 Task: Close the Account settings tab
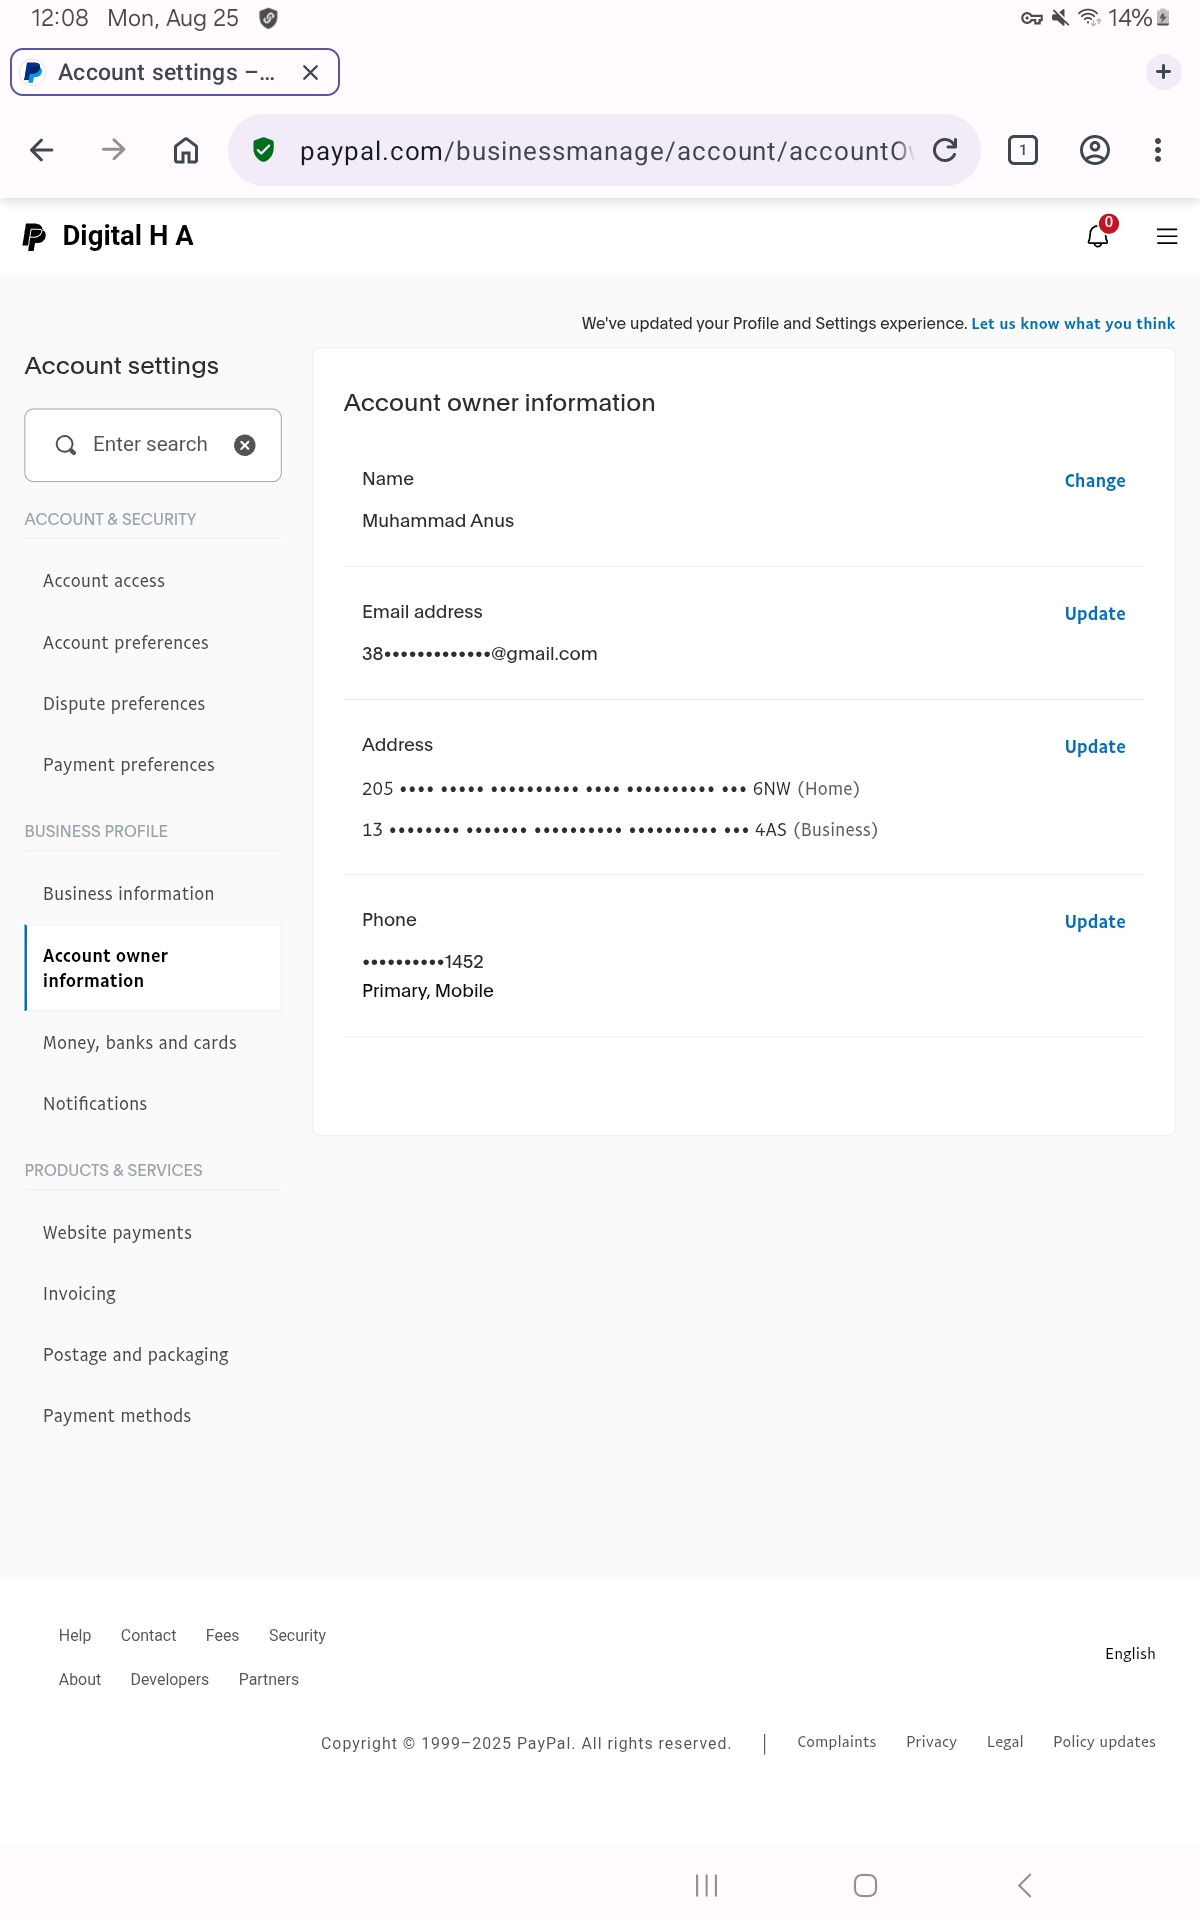pyautogui.click(x=310, y=72)
